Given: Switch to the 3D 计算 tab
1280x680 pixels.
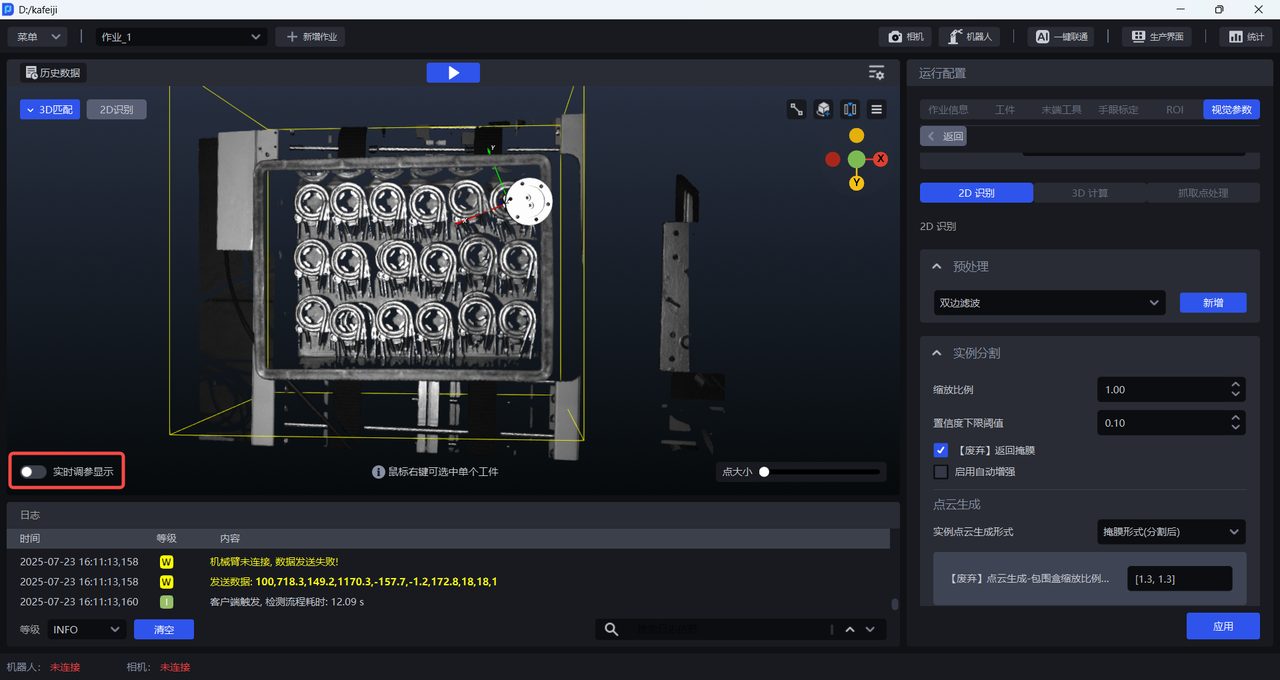Looking at the screenshot, I should (1089, 193).
